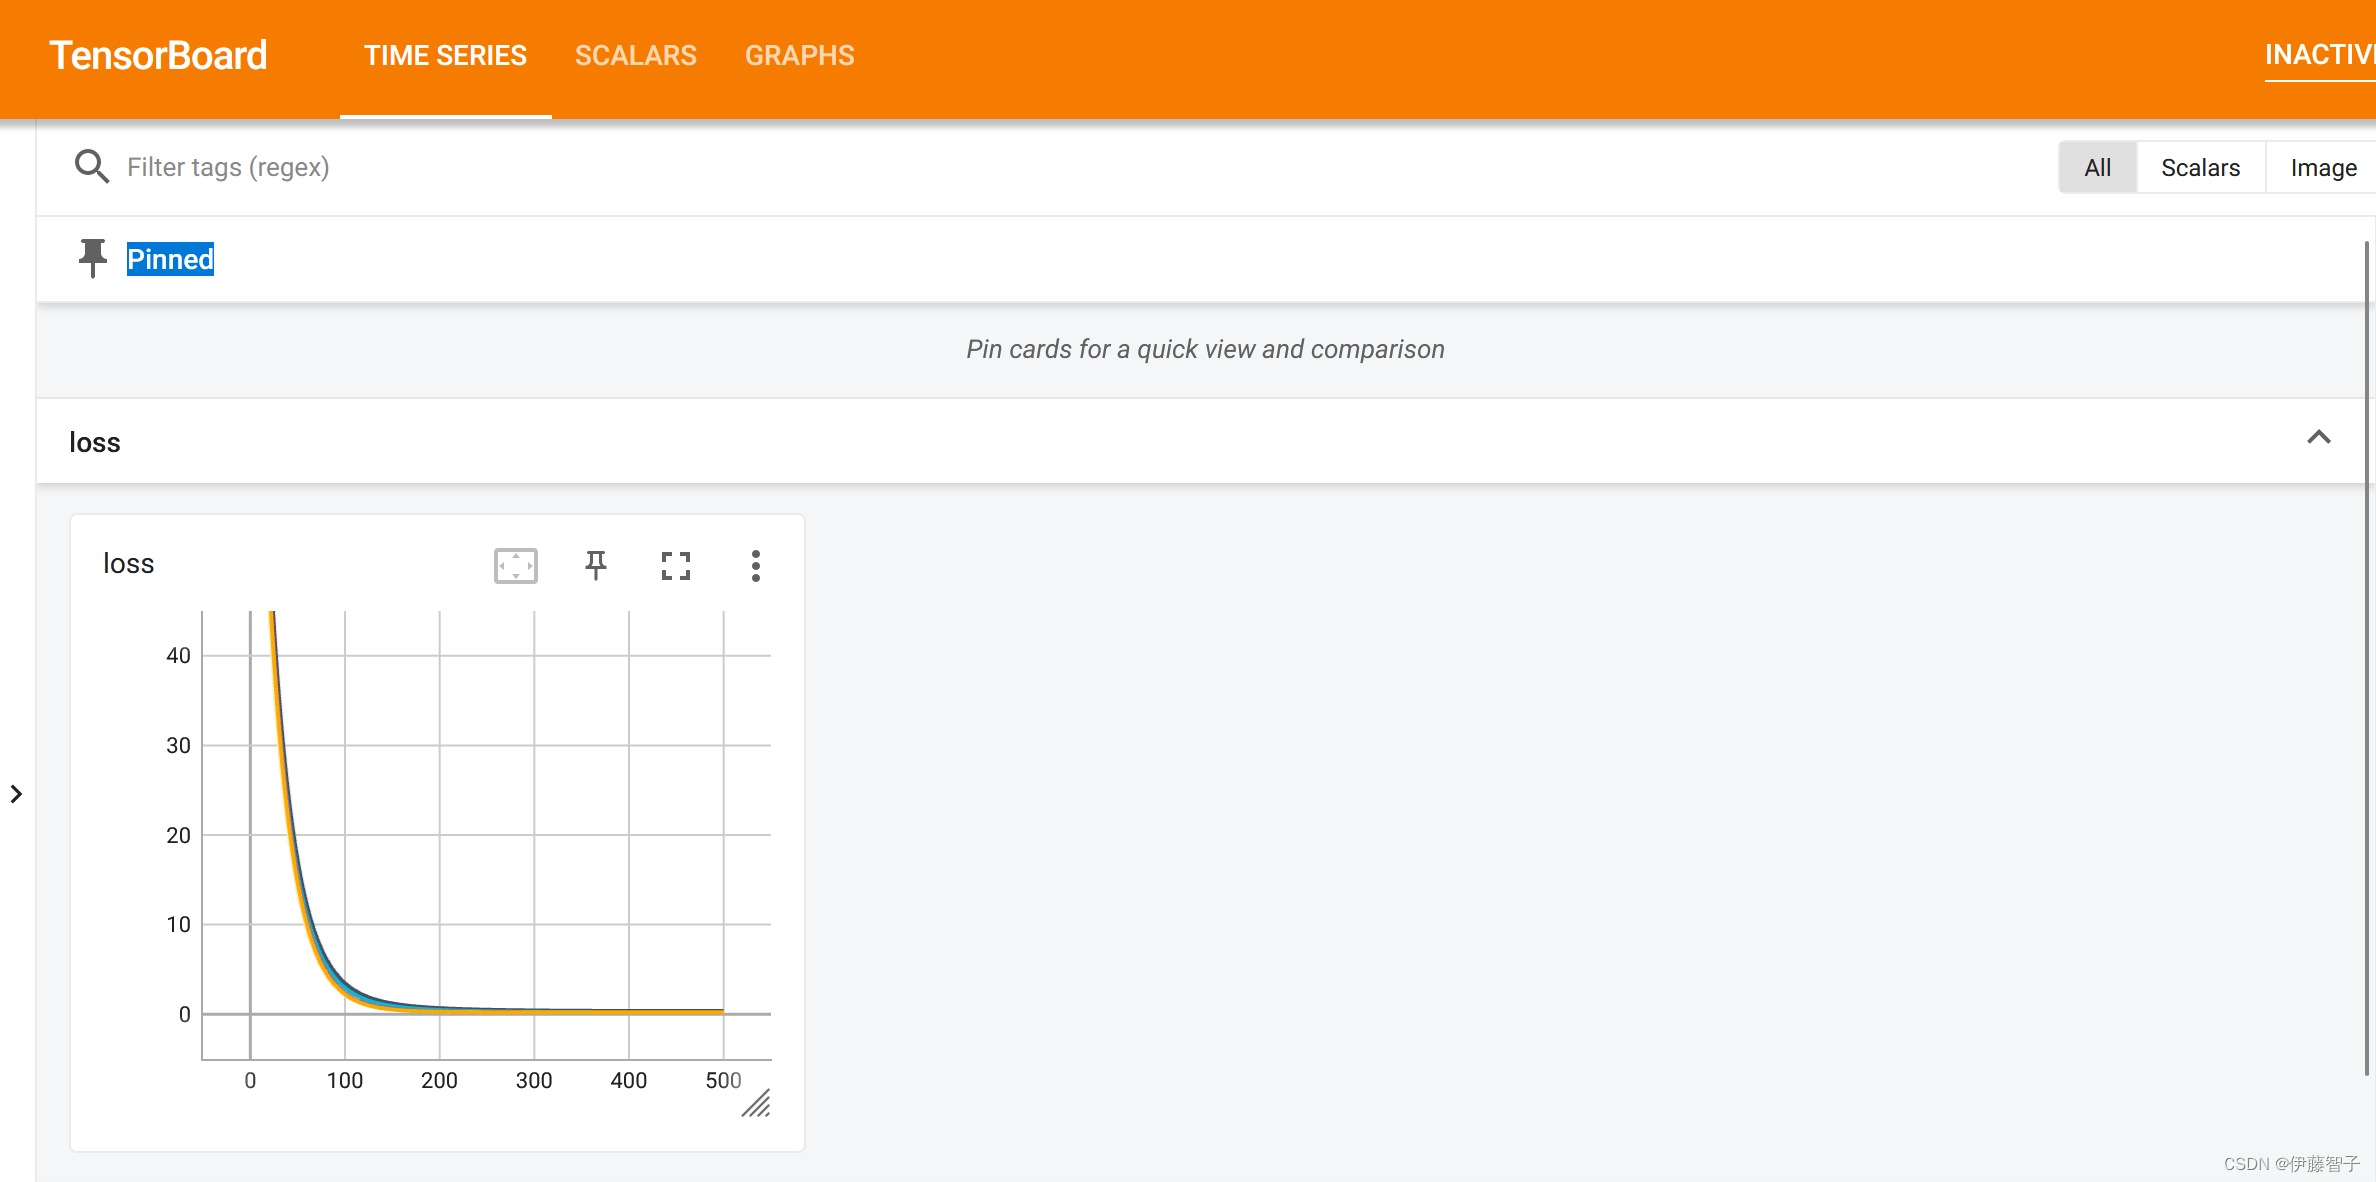The image size is (2376, 1182).
Task: Collapse the loss section with its chevron
Action: pyautogui.click(x=2321, y=438)
